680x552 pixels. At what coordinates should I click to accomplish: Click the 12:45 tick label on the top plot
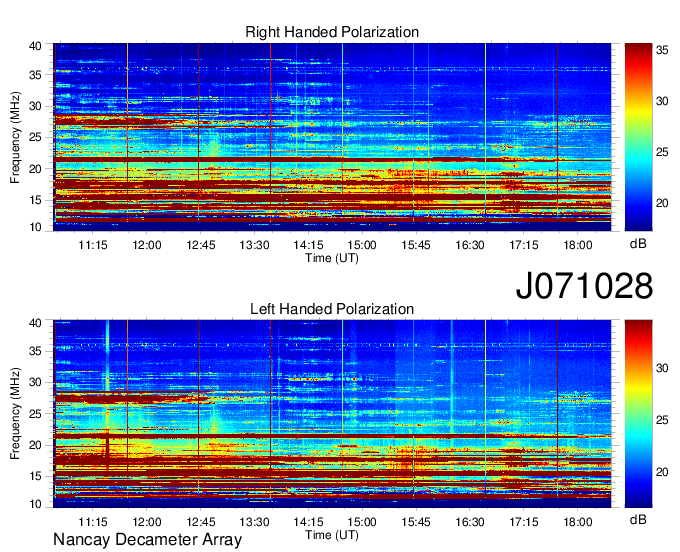201,245
